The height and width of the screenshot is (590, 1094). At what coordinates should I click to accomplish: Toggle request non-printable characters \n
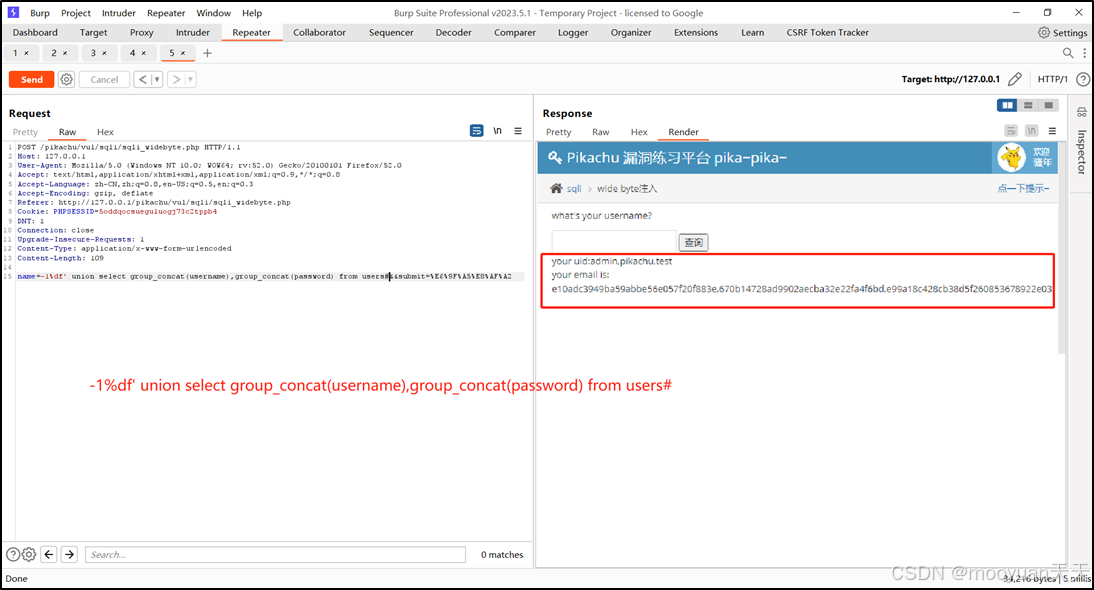pyautogui.click(x=497, y=130)
